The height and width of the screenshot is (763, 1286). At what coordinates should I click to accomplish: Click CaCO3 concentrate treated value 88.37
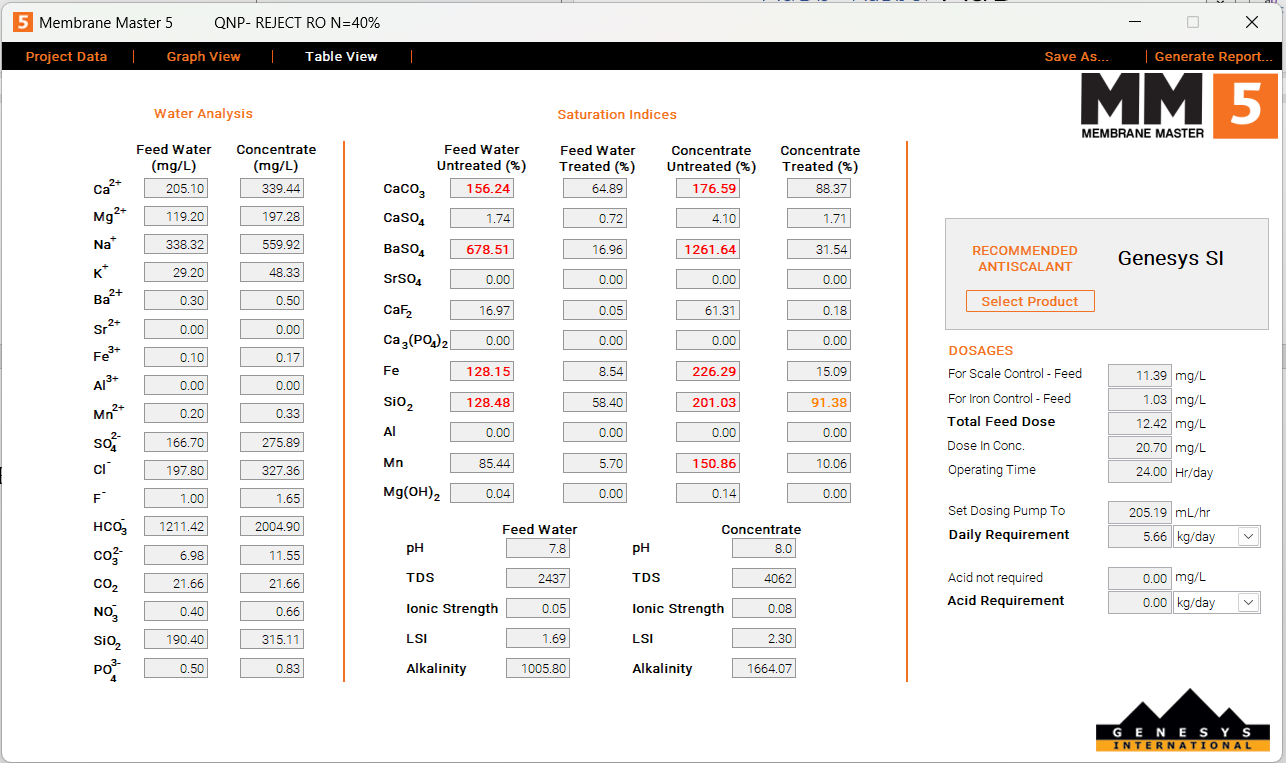819,188
